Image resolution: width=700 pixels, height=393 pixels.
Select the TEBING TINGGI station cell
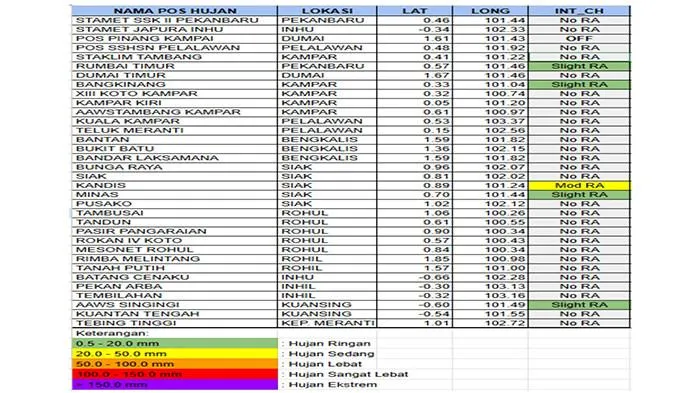point(175,323)
